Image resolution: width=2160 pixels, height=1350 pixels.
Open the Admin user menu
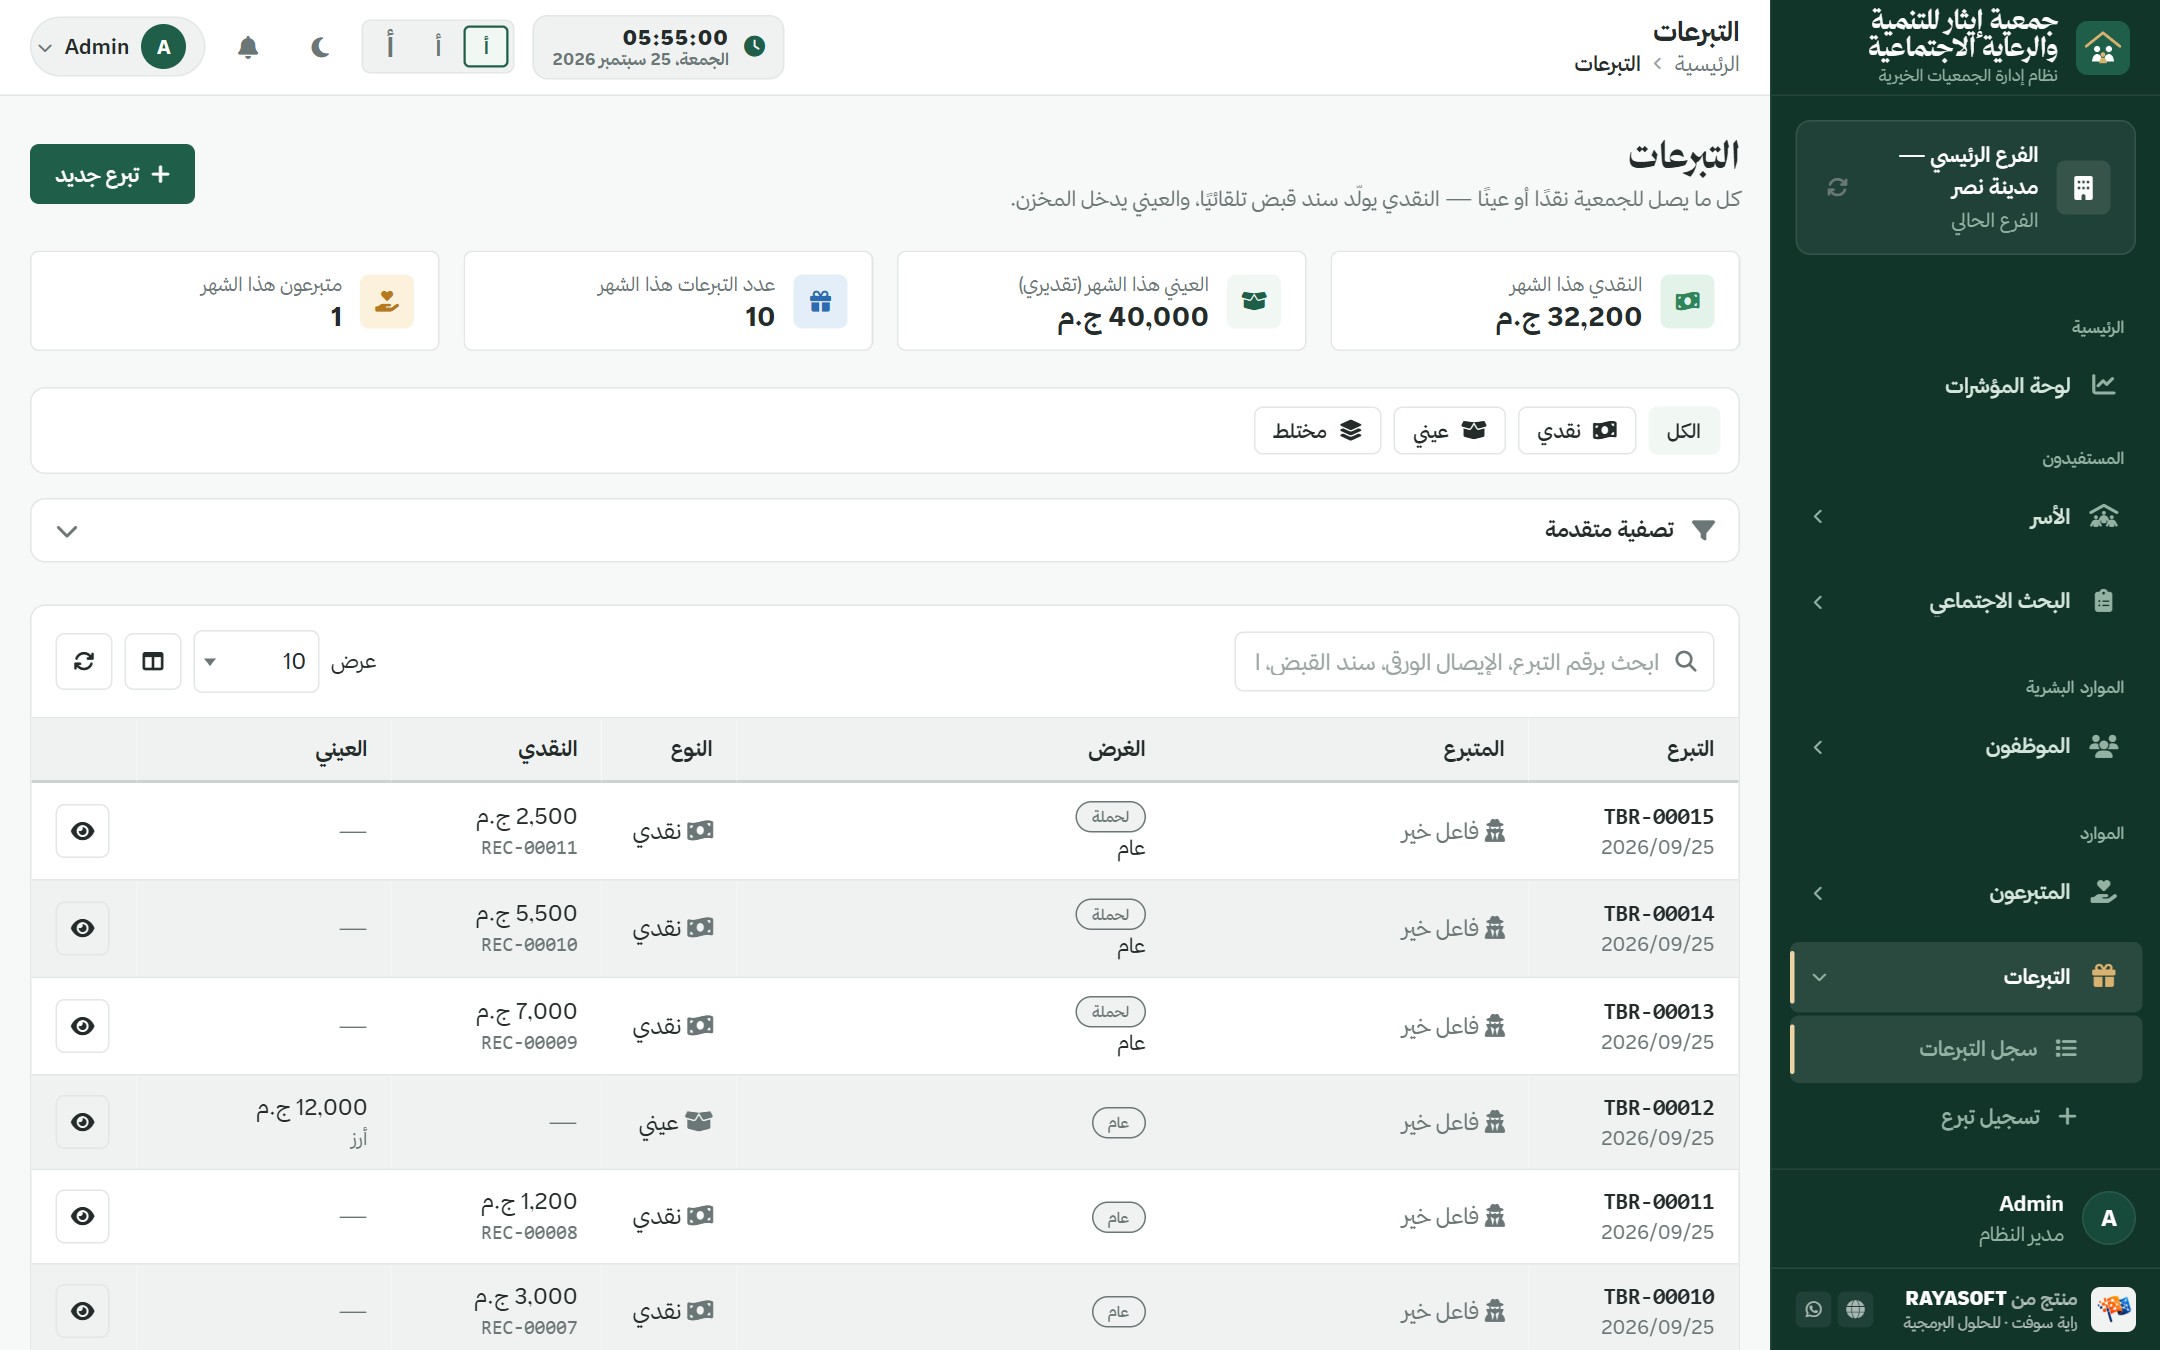click(x=118, y=47)
